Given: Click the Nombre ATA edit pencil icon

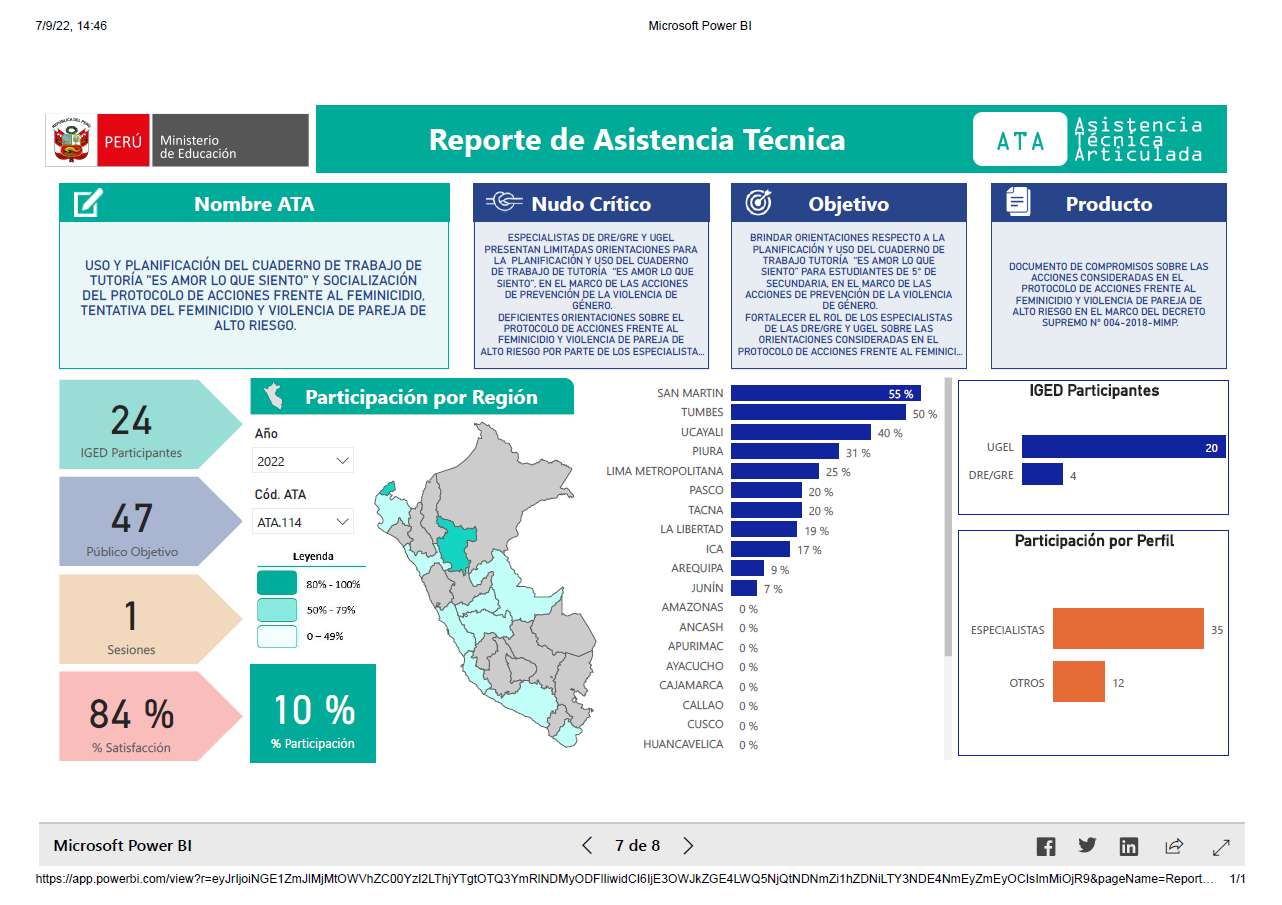Looking at the screenshot, I should coord(88,203).
